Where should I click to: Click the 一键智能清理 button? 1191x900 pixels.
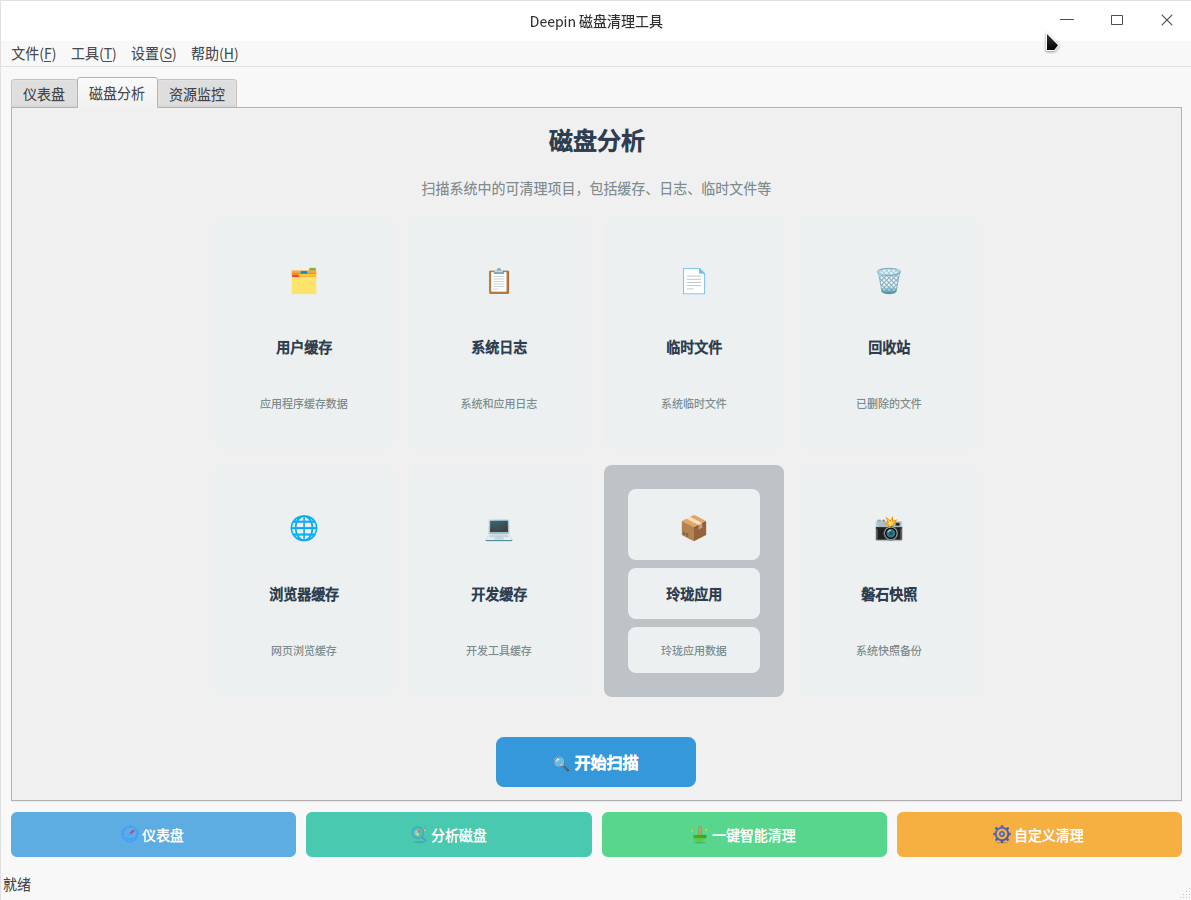click(x=744, y=834)
